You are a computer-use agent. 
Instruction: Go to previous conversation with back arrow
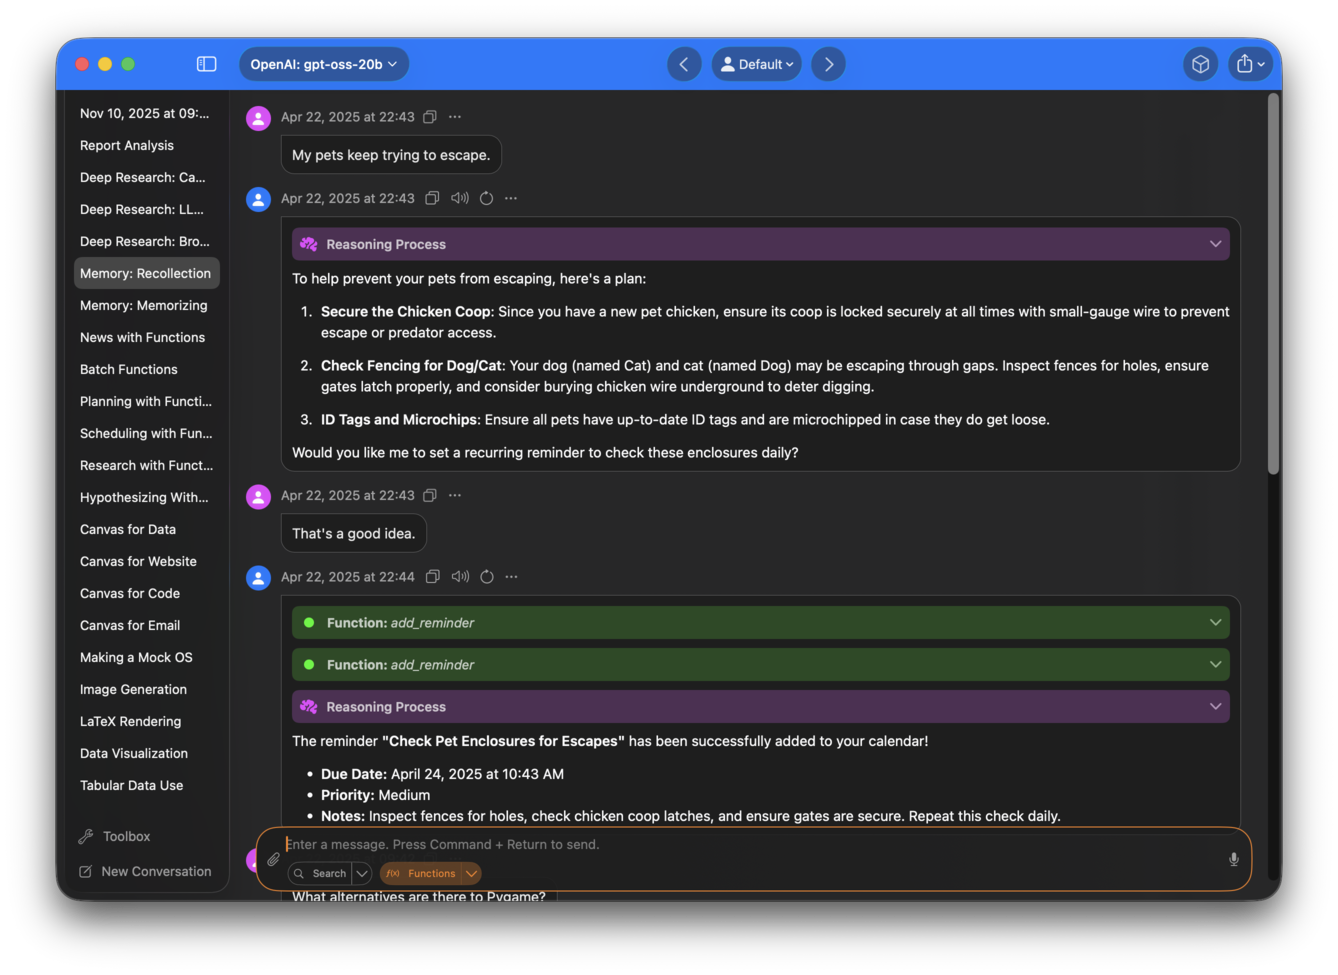pyautogui.click(x=684, y=64)
